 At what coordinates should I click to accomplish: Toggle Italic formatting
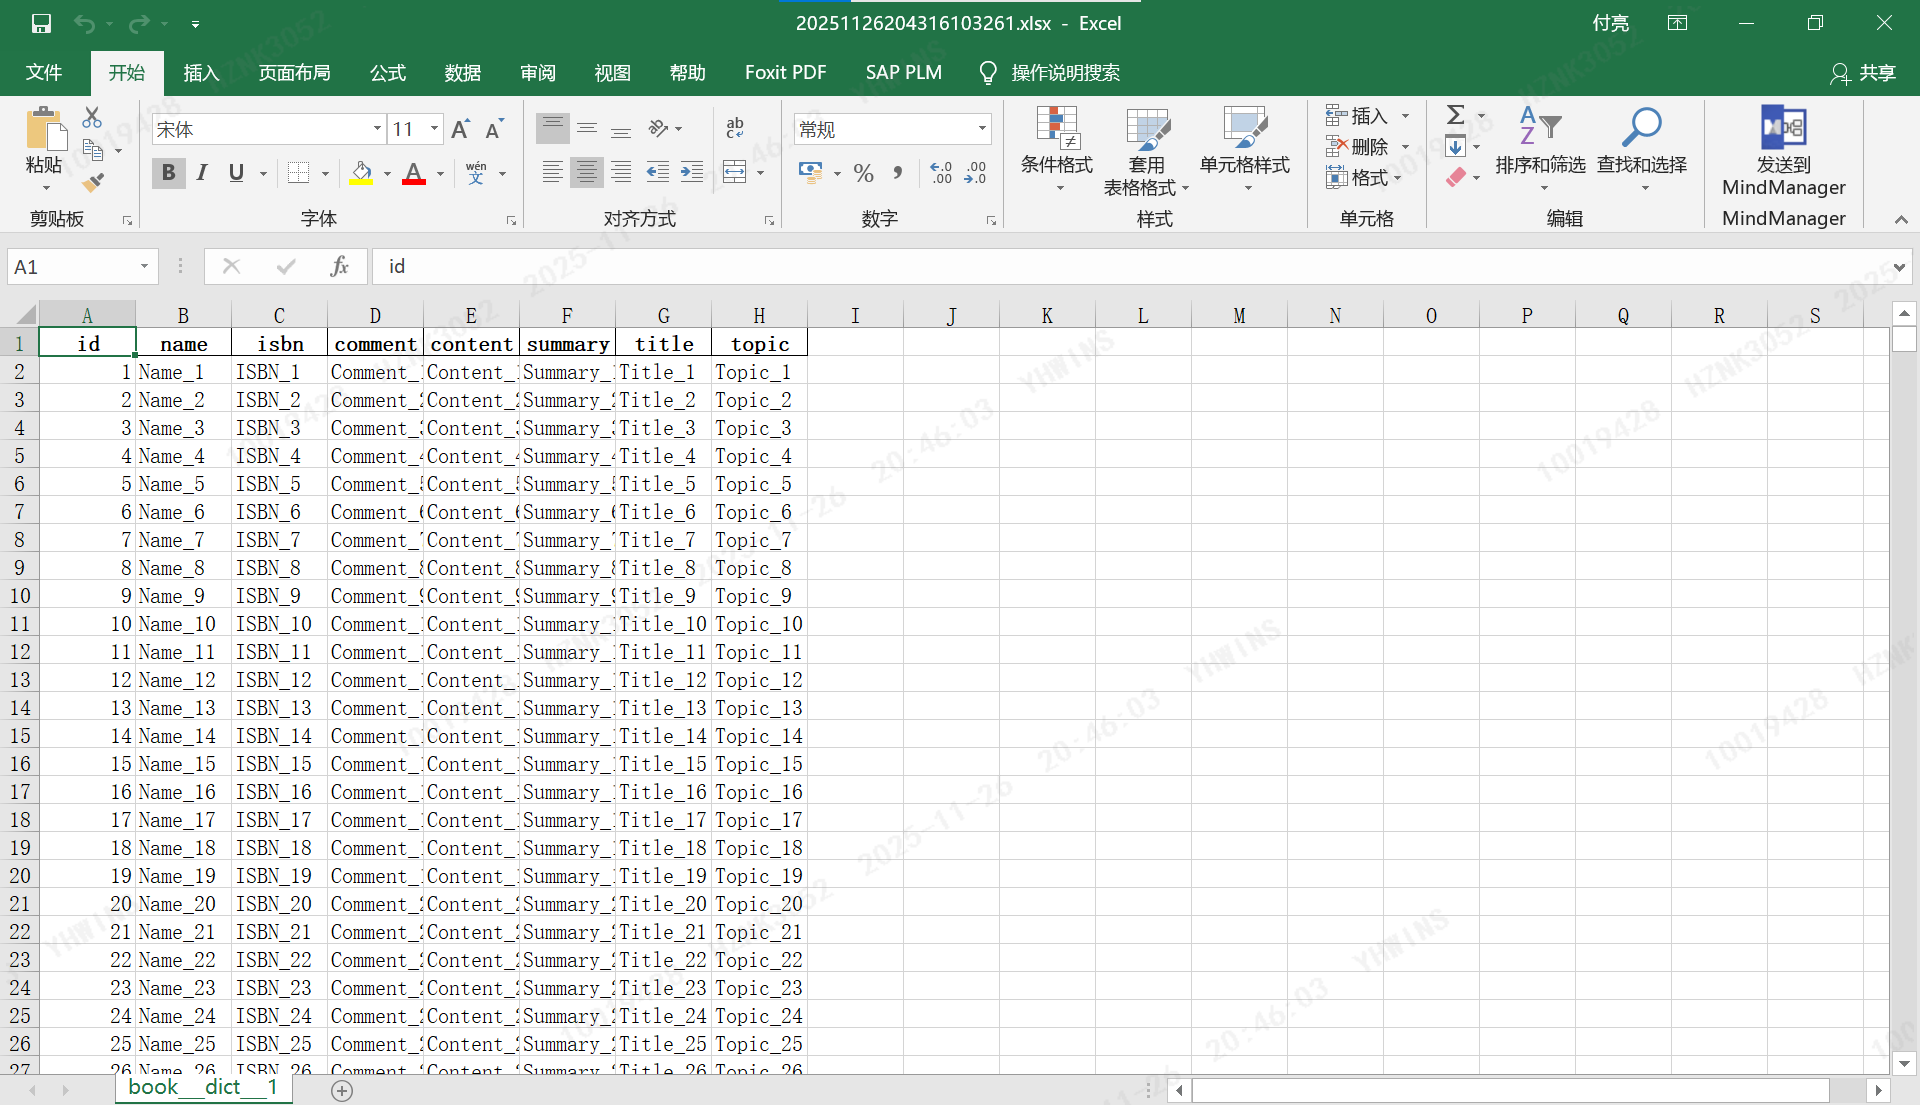(202, 172)
